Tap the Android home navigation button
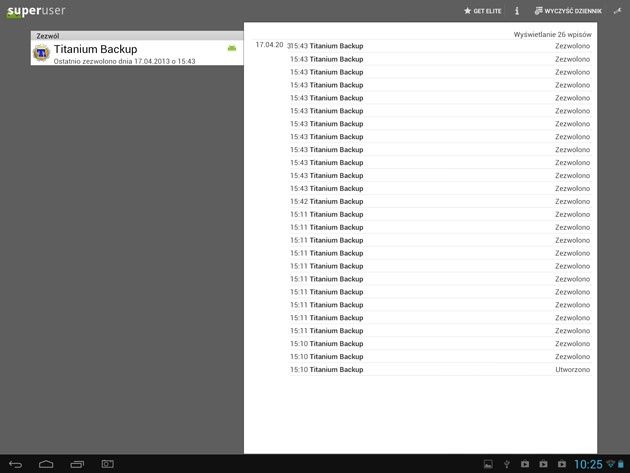This screenshot has height=473, width=630. pos(46,465)
